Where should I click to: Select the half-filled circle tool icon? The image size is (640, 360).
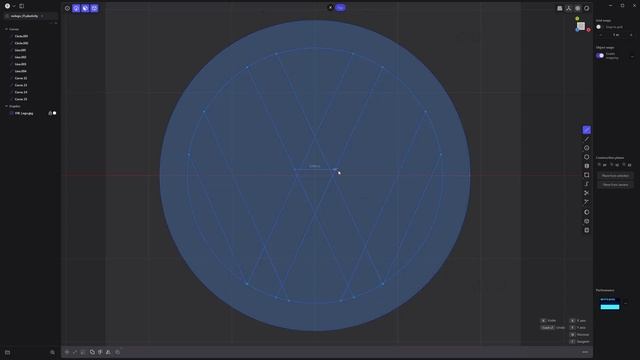(x=587, y=212)
